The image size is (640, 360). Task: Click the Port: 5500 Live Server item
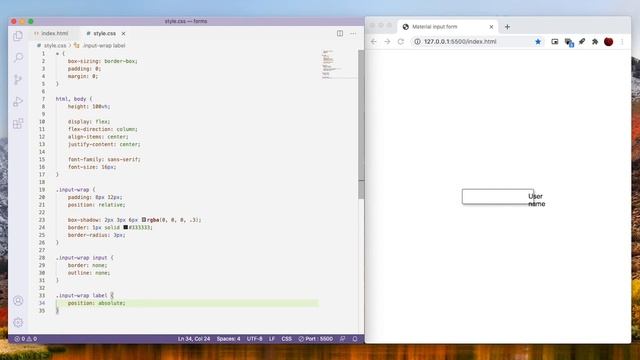(316, 339)
